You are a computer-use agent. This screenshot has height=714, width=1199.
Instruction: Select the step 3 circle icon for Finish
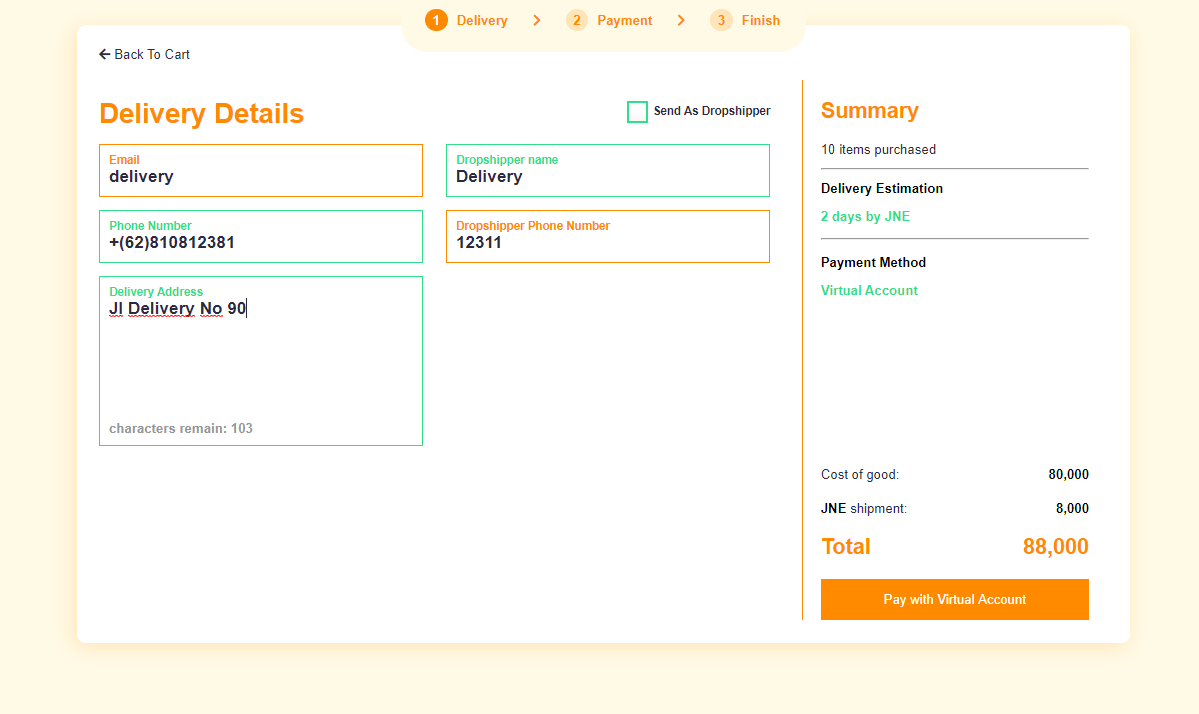[x=721, y=21]
